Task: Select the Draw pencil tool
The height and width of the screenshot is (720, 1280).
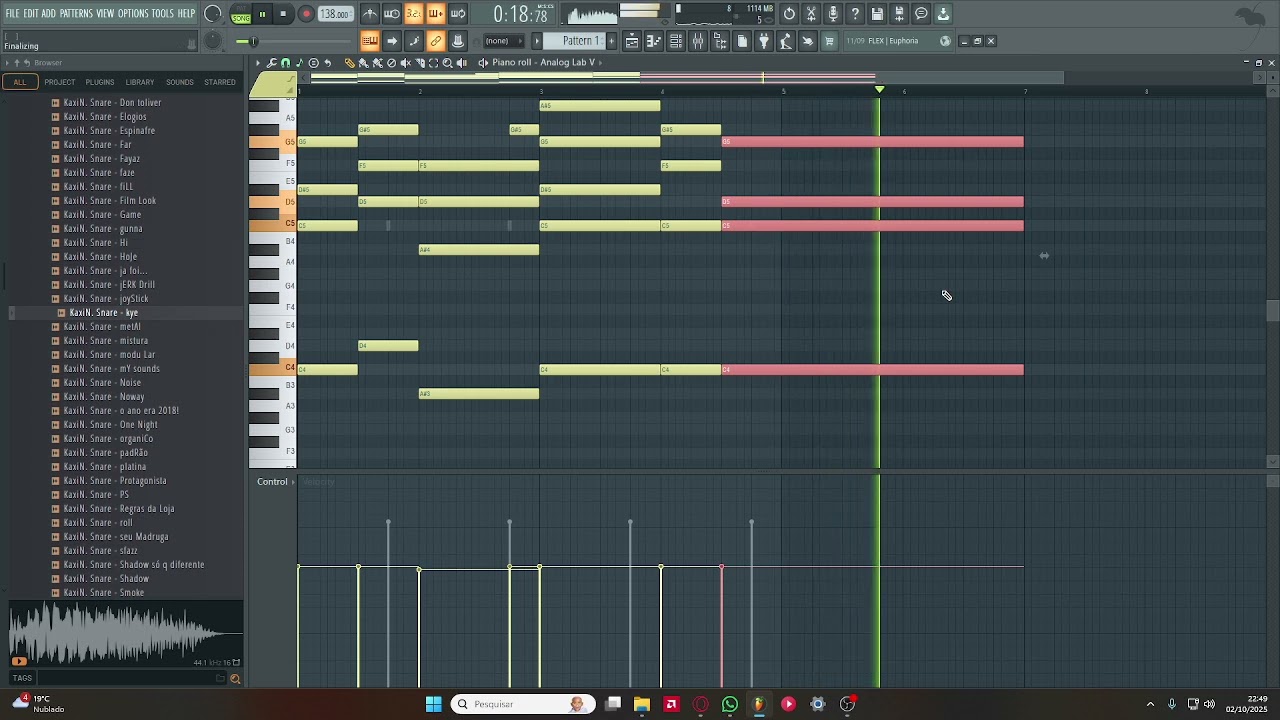Action: (x=349, y=62)
